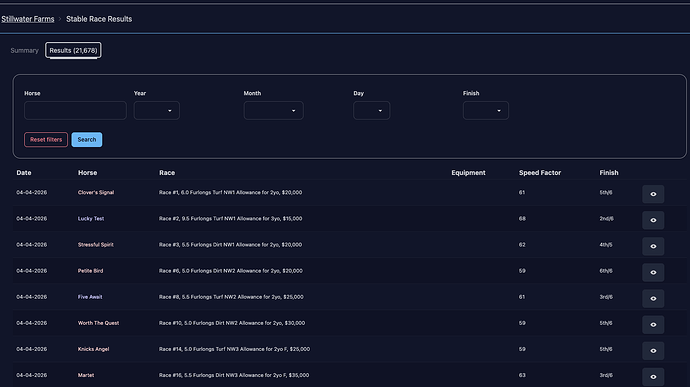
Task: View details for Stressful Spirit race
Action: pyautogui.click(x=653, y=246)
